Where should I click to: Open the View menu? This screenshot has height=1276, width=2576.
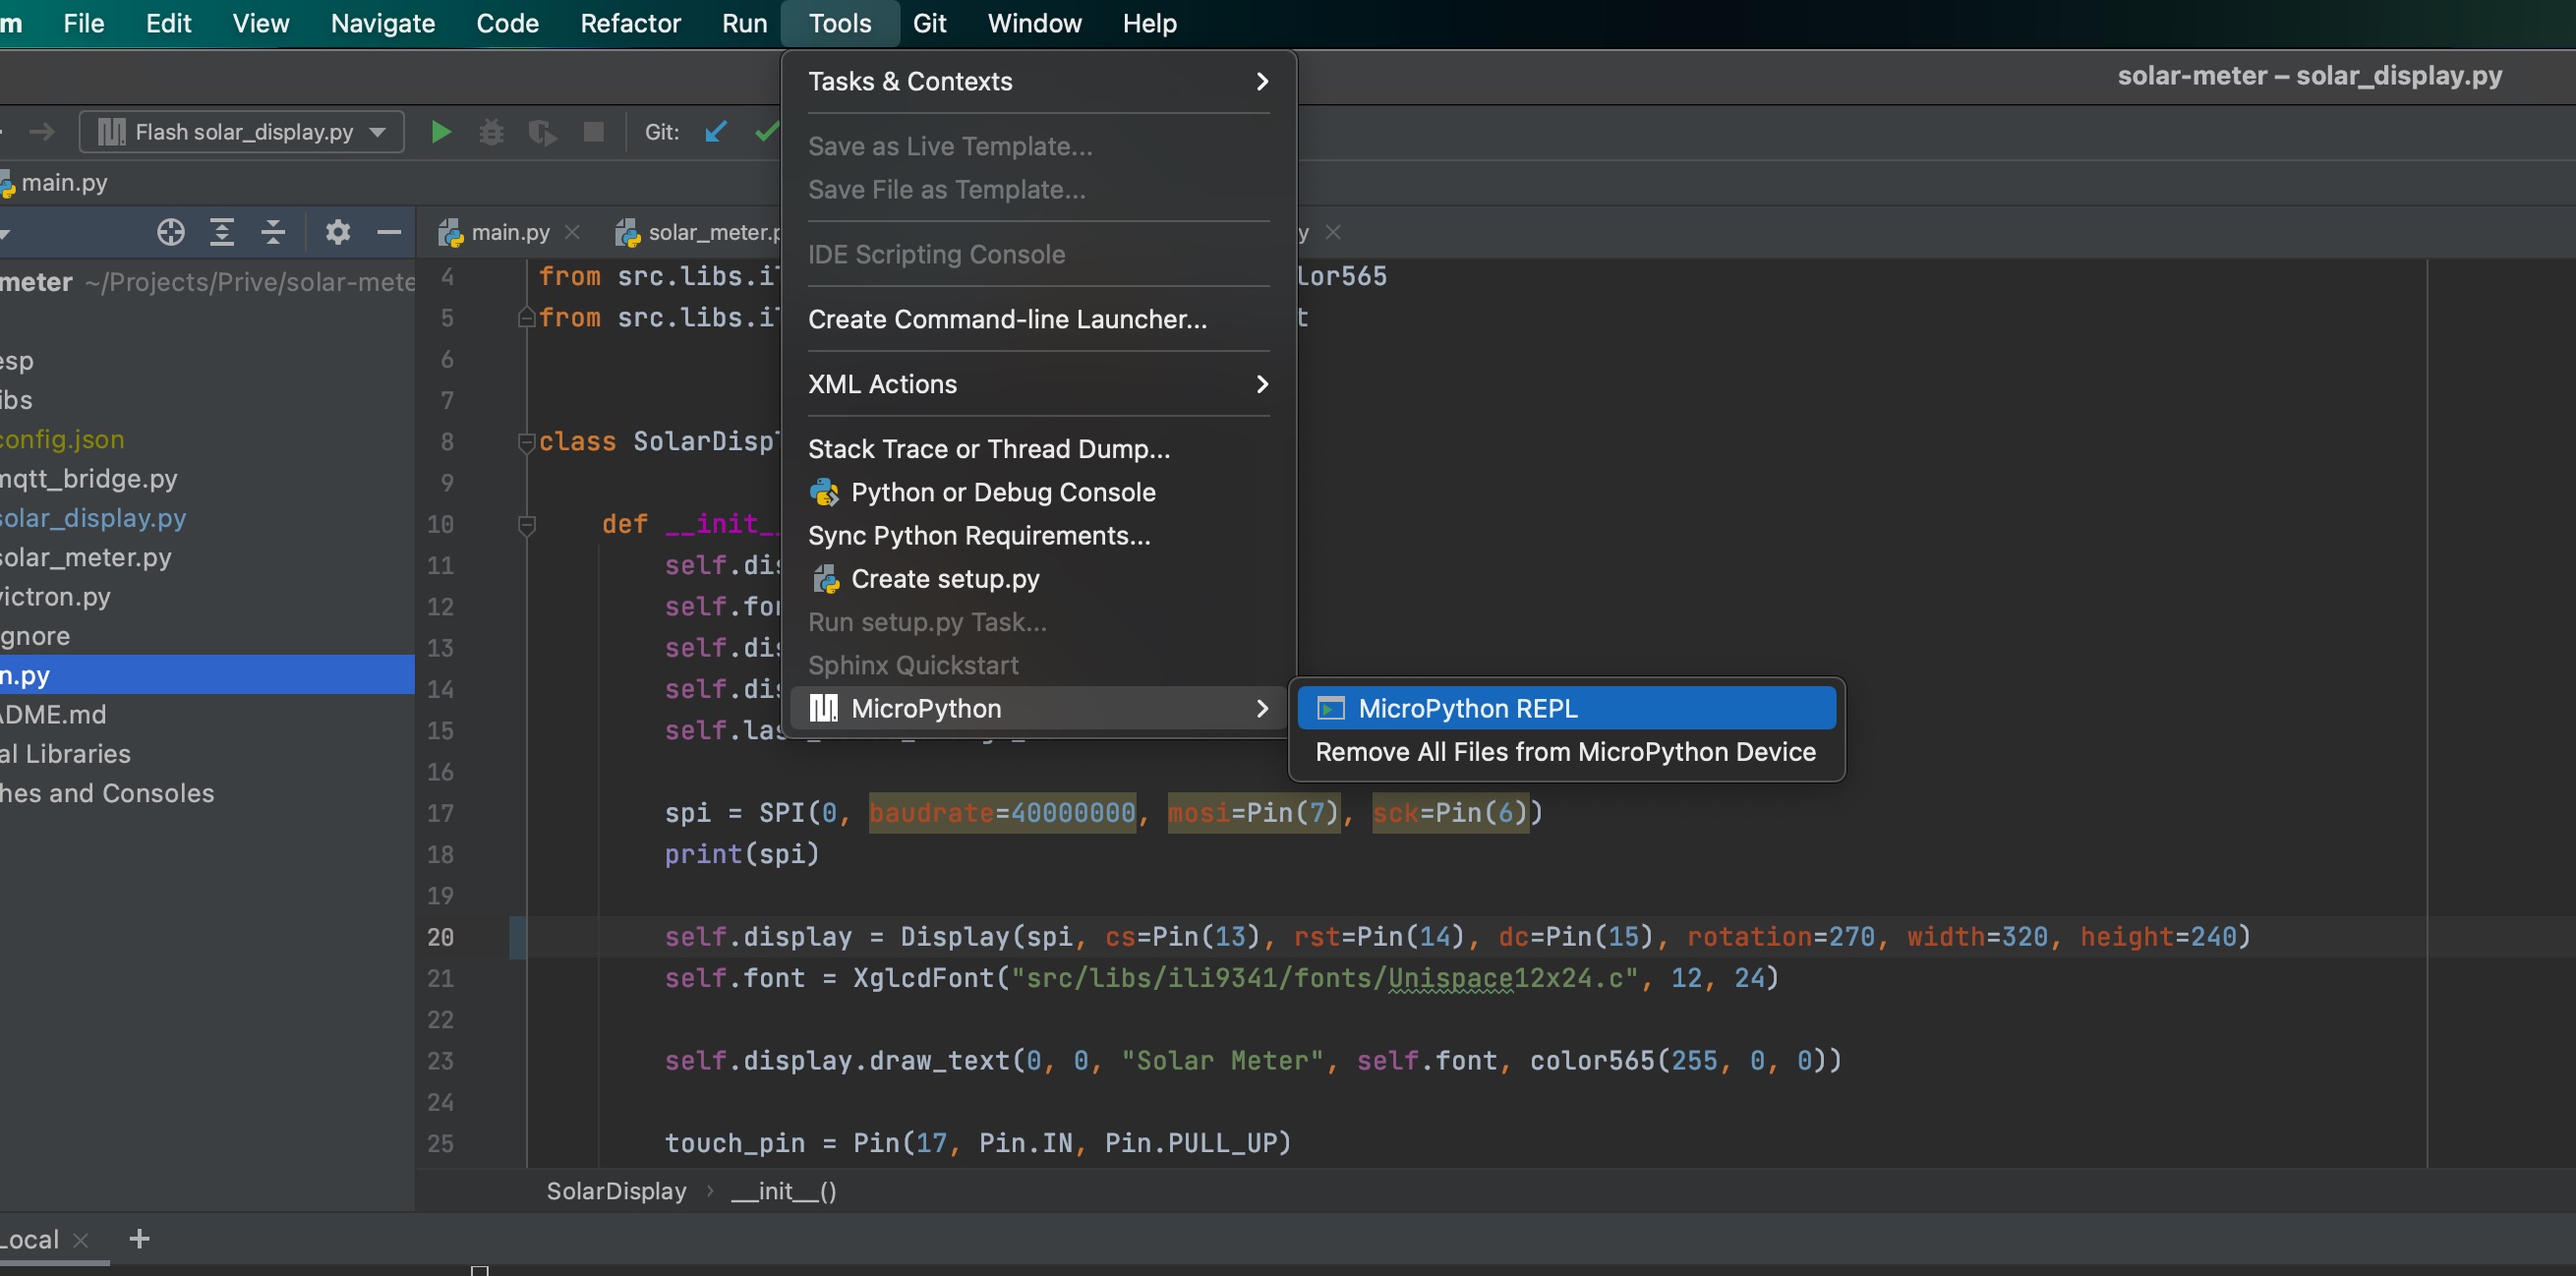(261, 23)
